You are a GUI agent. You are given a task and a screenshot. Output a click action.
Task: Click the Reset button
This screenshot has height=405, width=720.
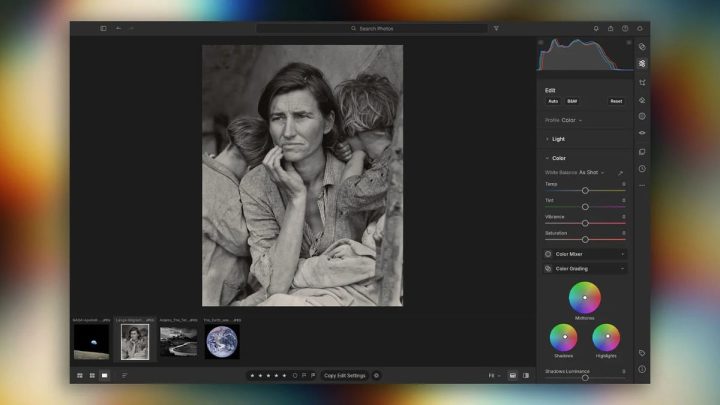click(x=616, y=101)
